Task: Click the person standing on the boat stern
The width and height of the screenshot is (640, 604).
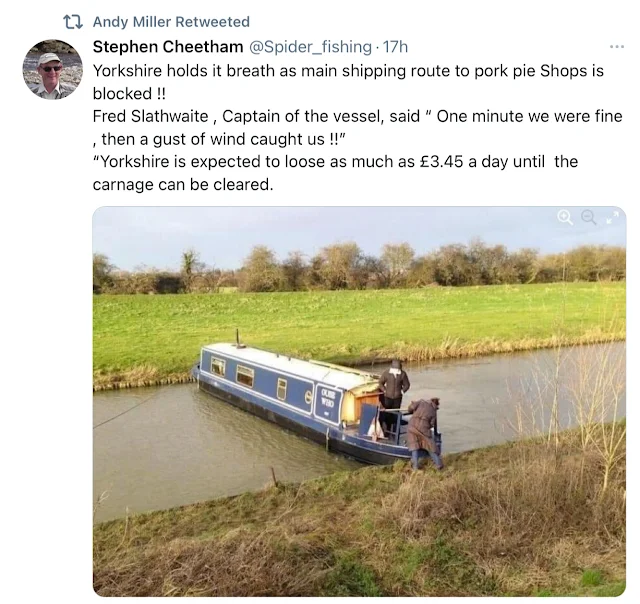Action: [x=393, y=386]
